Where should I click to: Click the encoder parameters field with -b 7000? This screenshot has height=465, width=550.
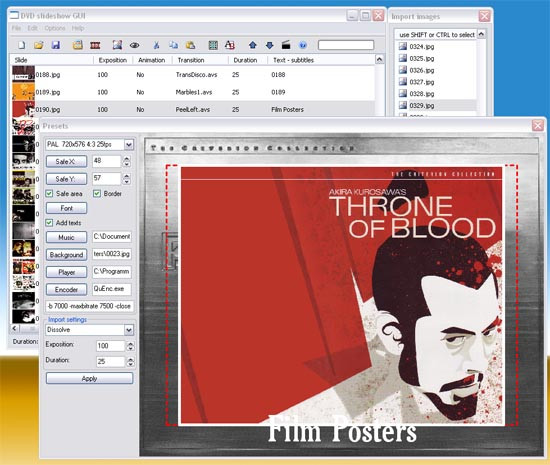coord(89,306)
